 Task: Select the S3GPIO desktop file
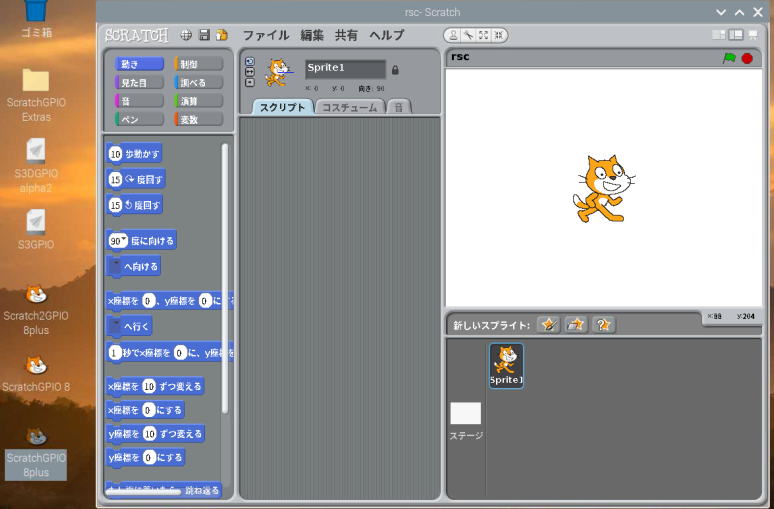(x=36, y=230)
